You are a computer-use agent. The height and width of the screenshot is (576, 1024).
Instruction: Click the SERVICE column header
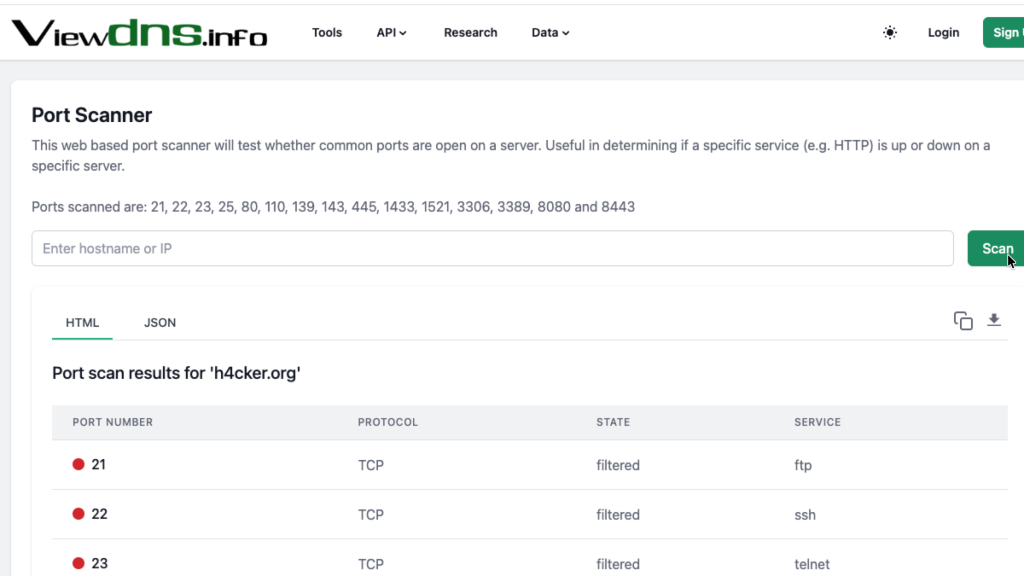[x=817, y=422]
